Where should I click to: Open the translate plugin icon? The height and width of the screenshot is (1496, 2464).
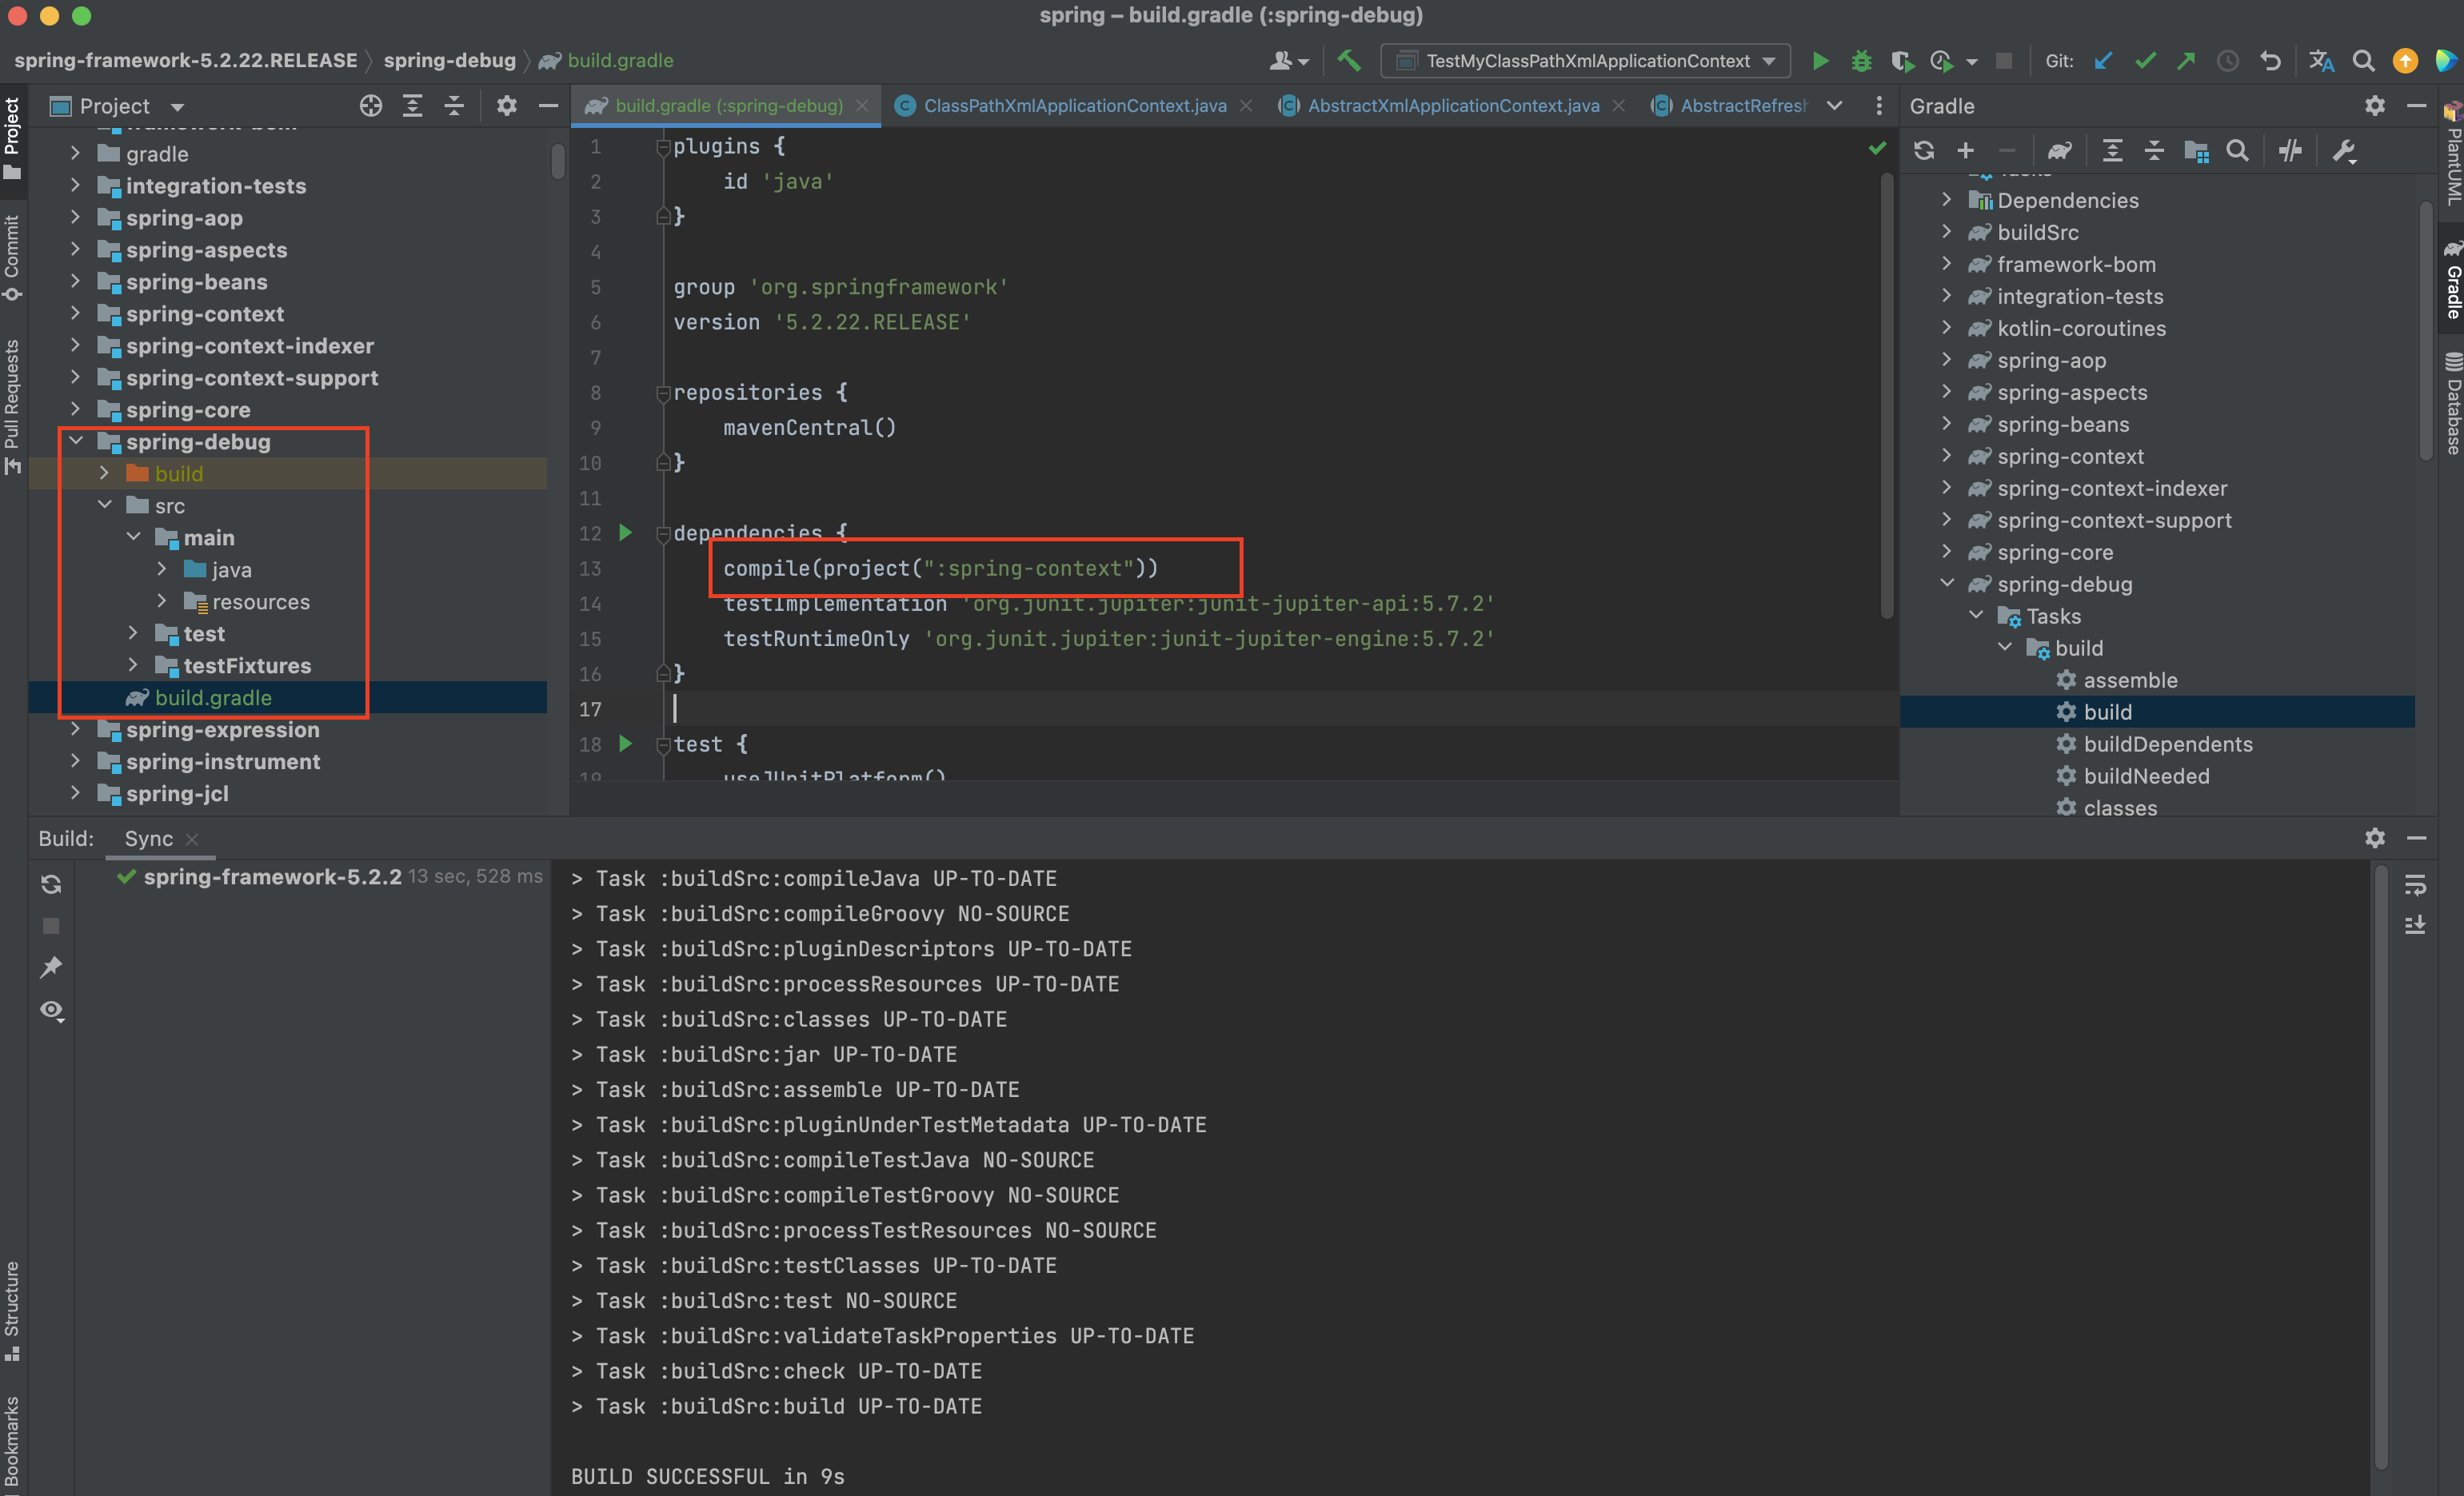click(2321, 61)
